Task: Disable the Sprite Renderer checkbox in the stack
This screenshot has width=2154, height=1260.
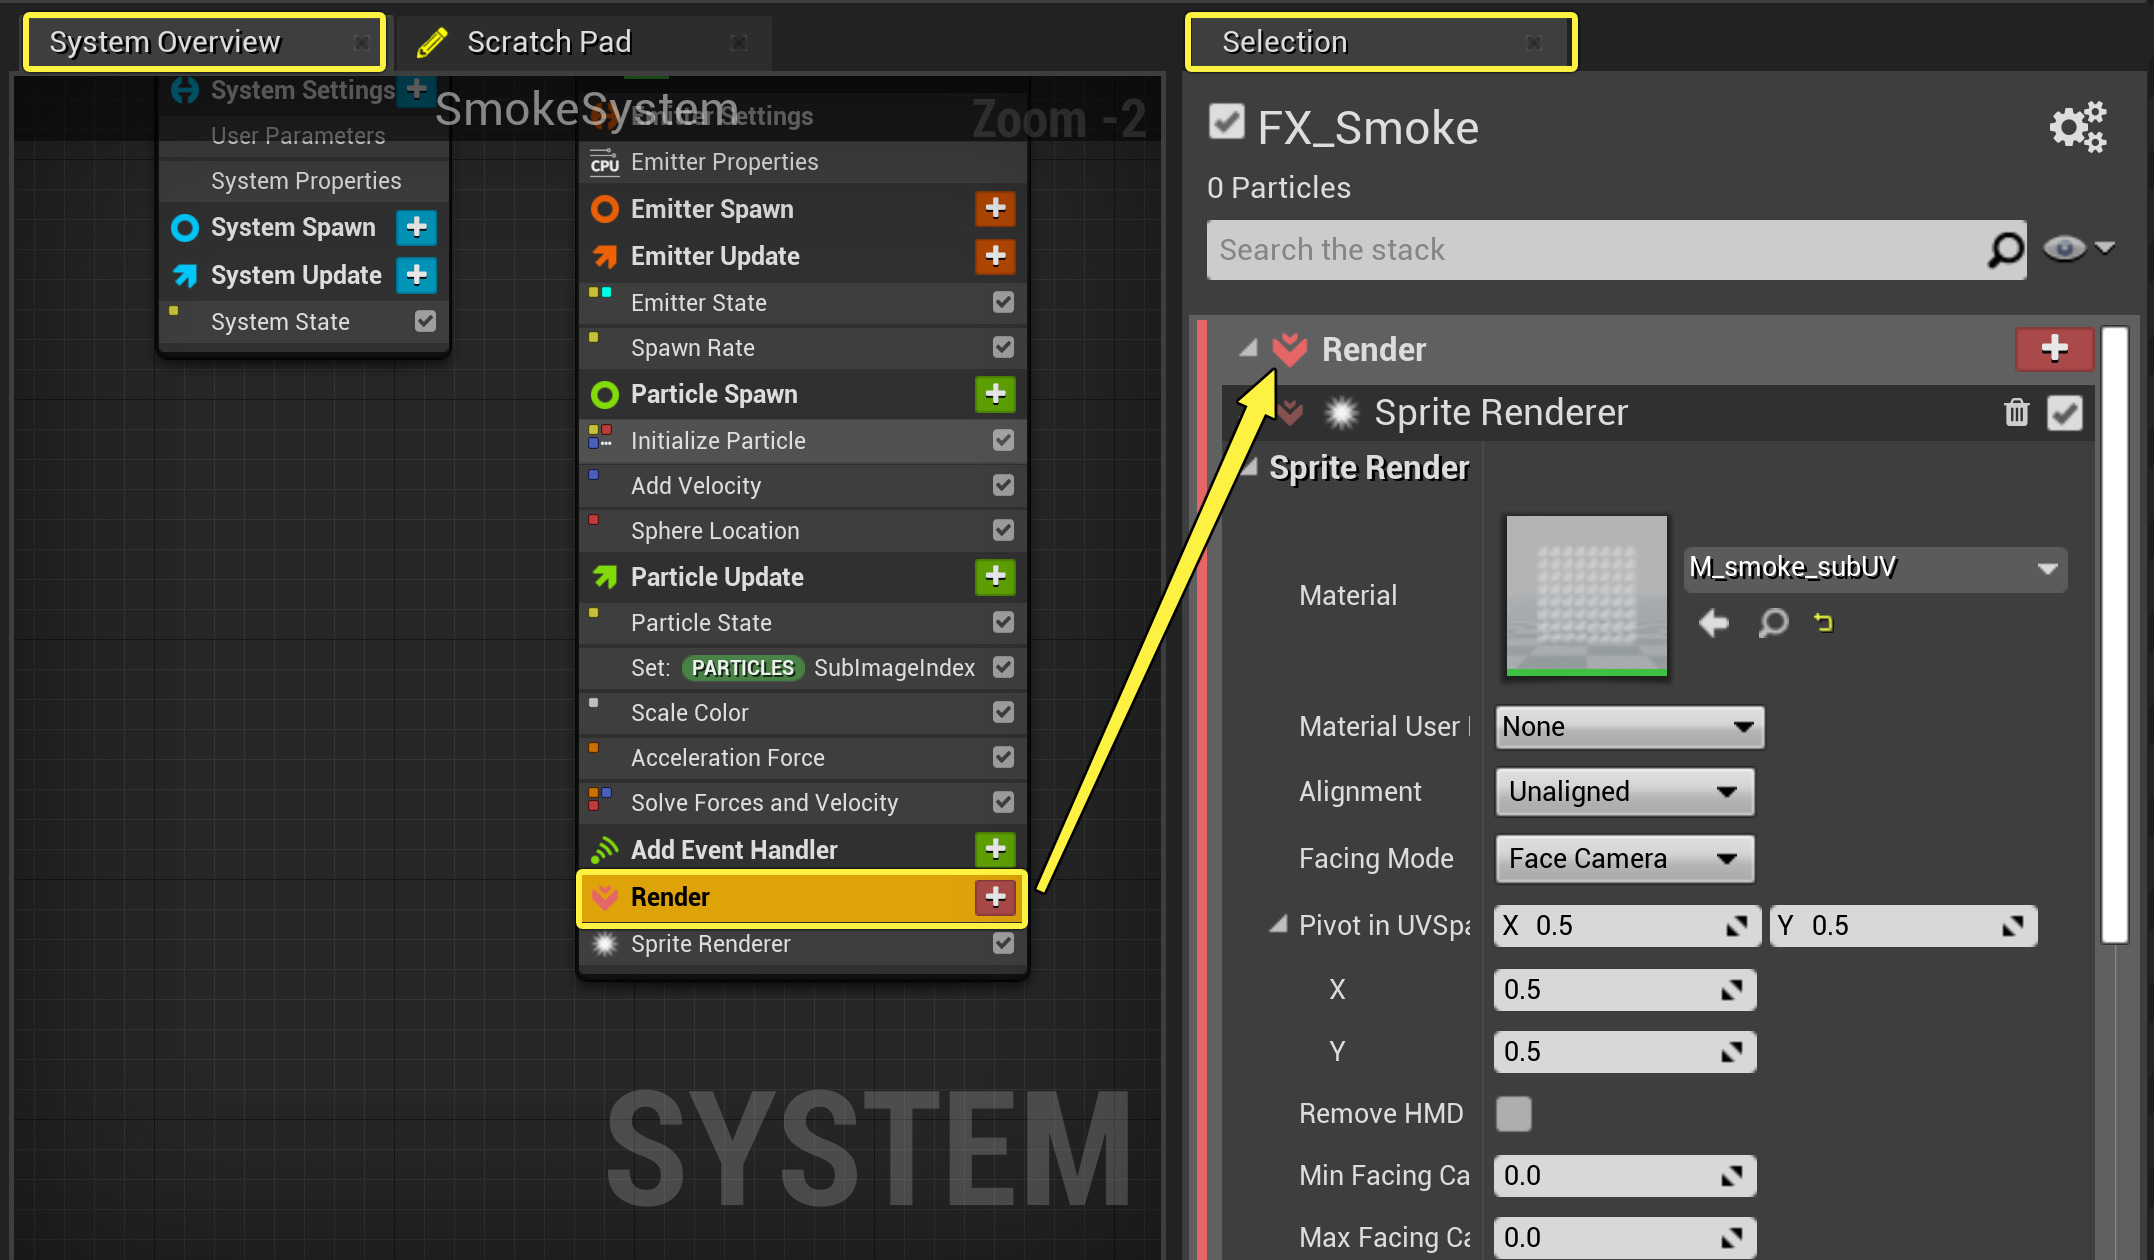Action: click(2065, 412)
